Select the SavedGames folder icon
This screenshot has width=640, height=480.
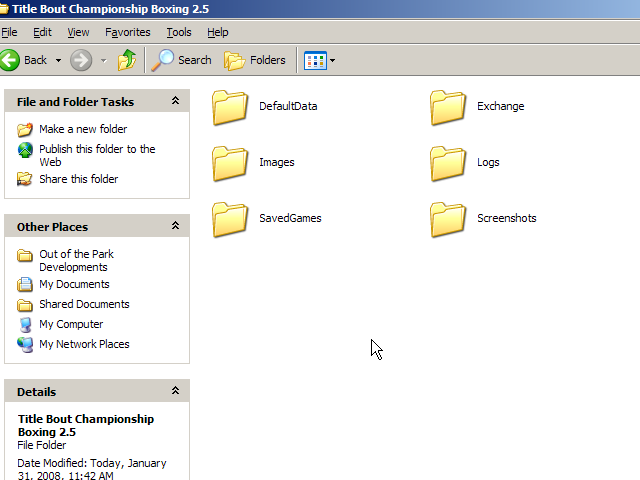tap(230, 219)
